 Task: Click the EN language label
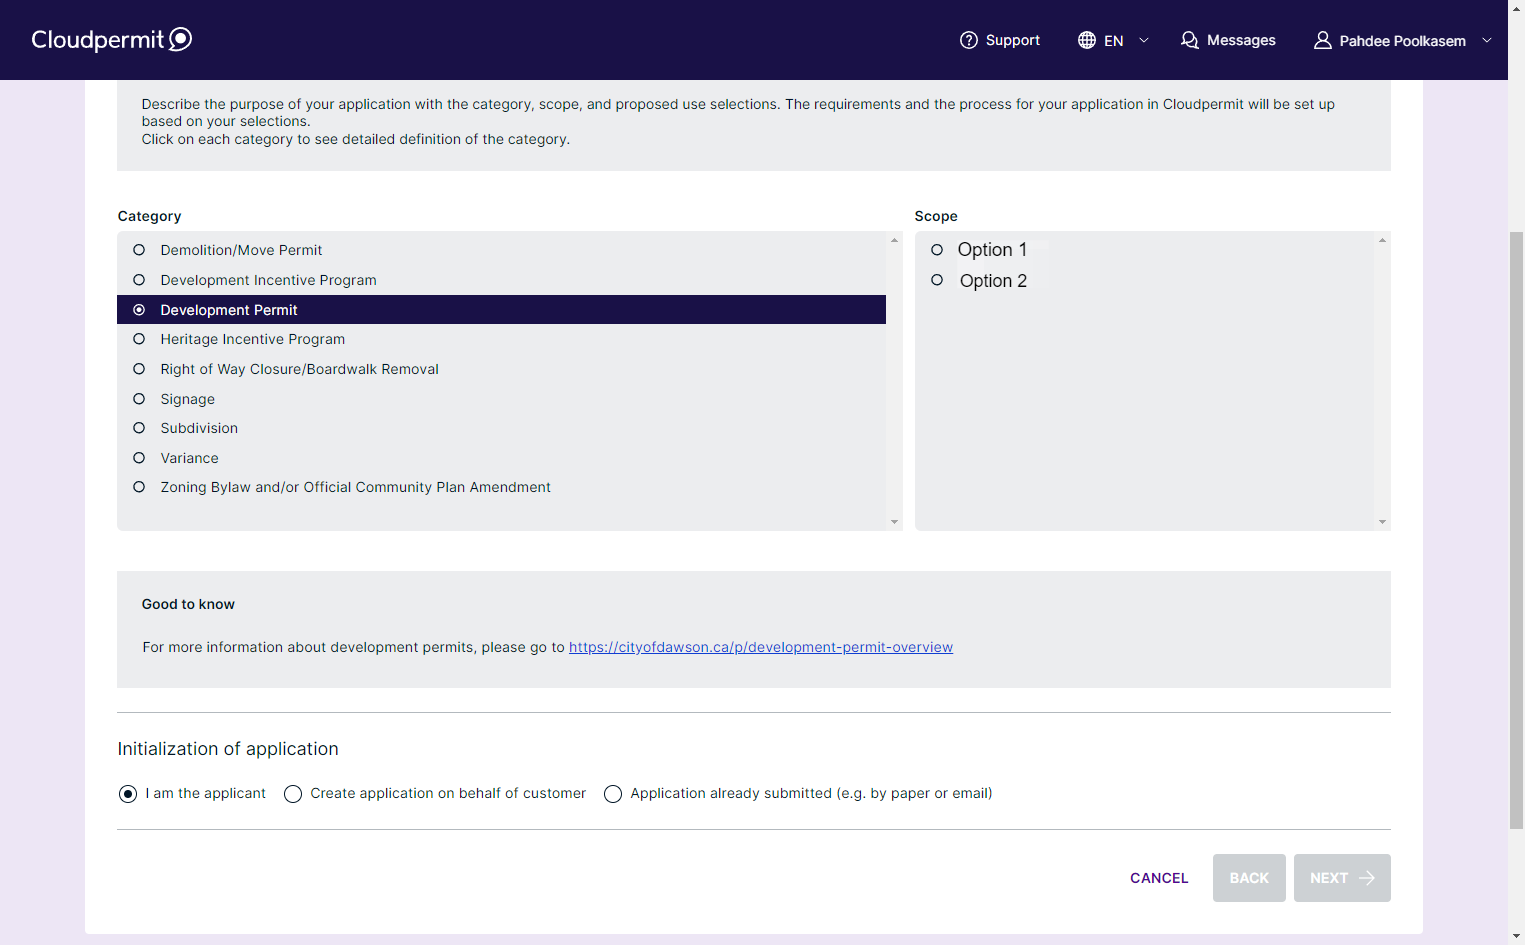point(1113,41)
